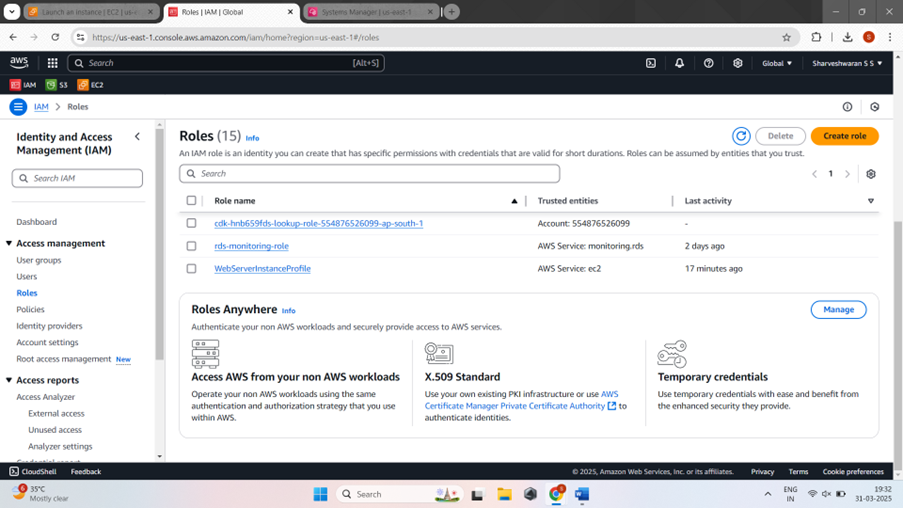The width and height of the screenshot is (903, 508).
Task: Open the help question mark menu
Action: [x=708, y=63]
